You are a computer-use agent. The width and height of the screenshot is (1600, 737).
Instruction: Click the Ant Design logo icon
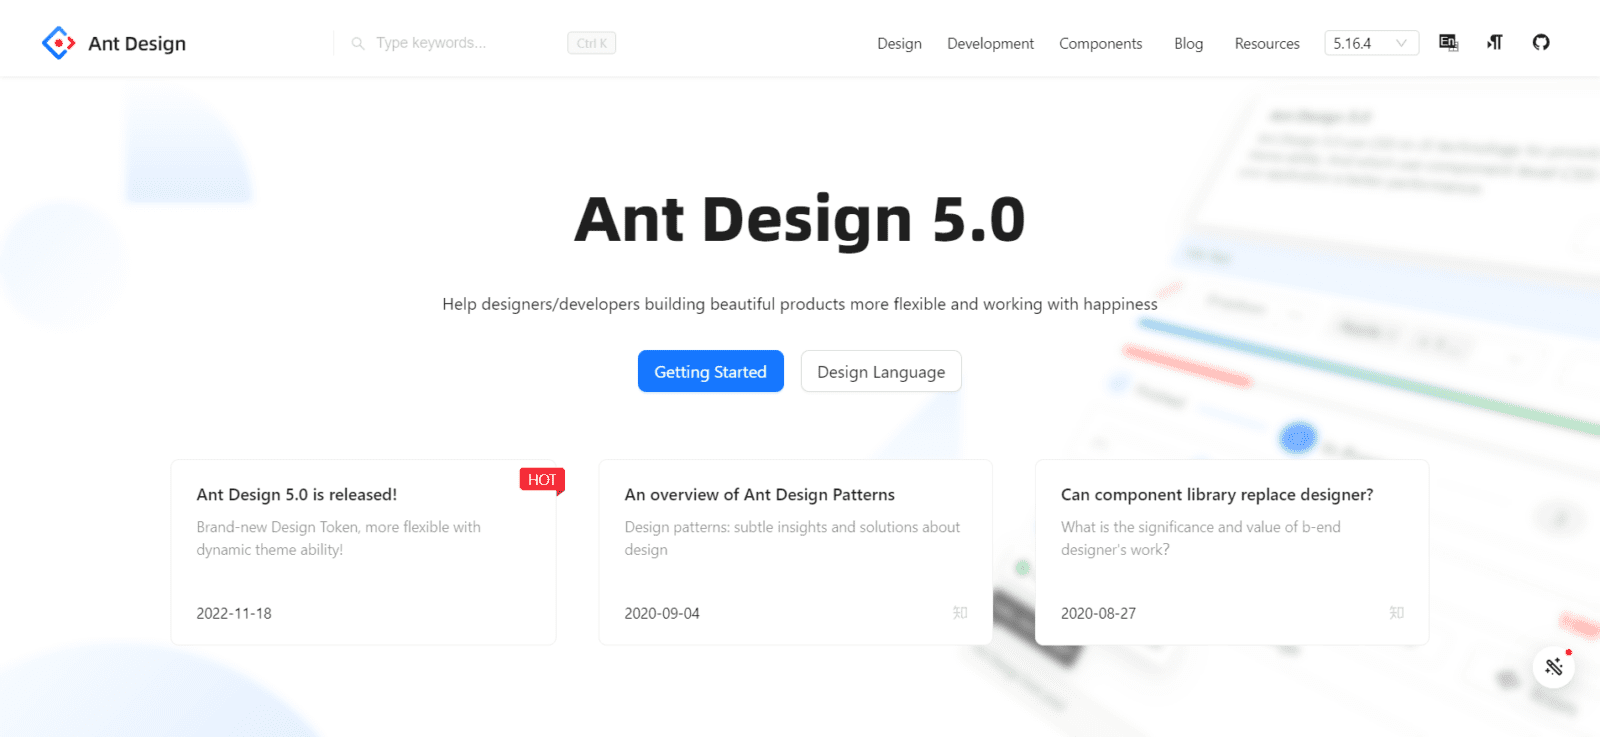pyautogui.click(x=59, y=43)
